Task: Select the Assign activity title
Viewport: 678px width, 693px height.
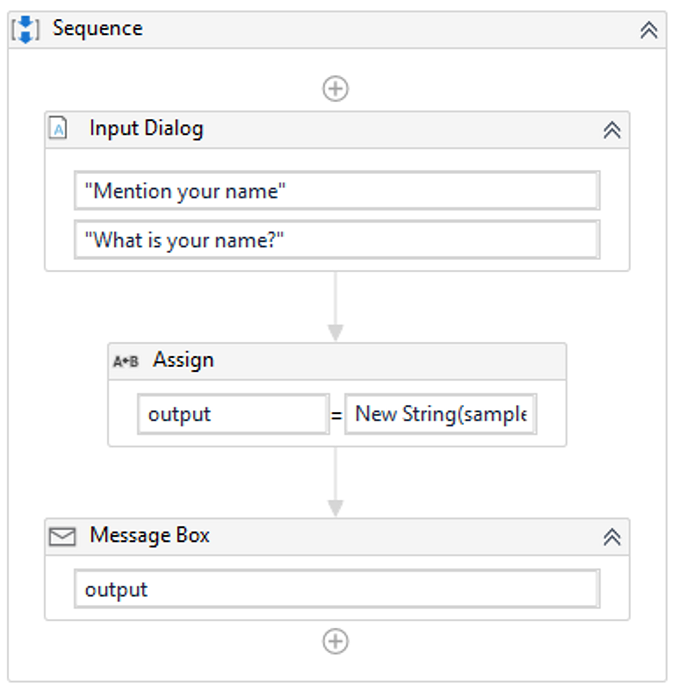Action: (183, 361)
